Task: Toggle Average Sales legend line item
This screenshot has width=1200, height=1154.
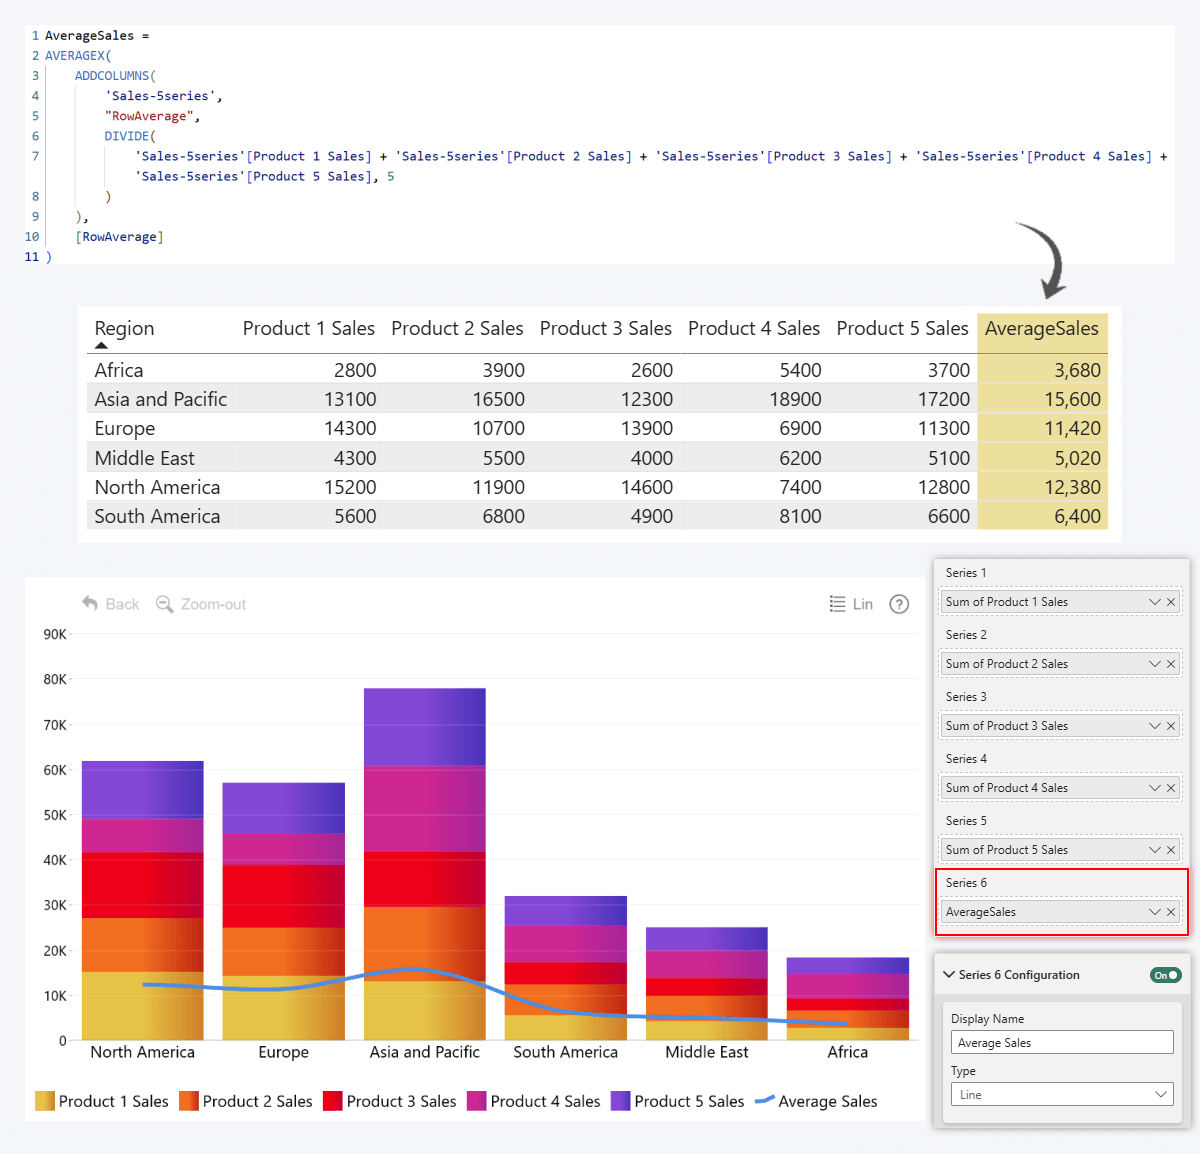Action: pyautogui.click(x=816, y=1101)
